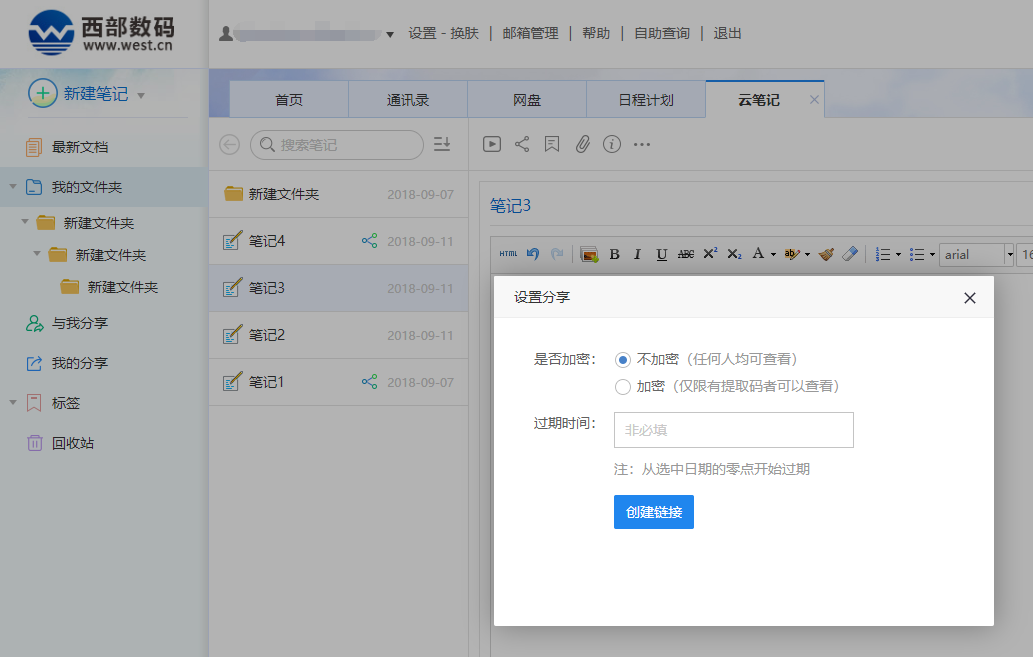Click the sort order icon beside search
Image resolution: width=1033 pixels, height=657 pixels.
442,145
